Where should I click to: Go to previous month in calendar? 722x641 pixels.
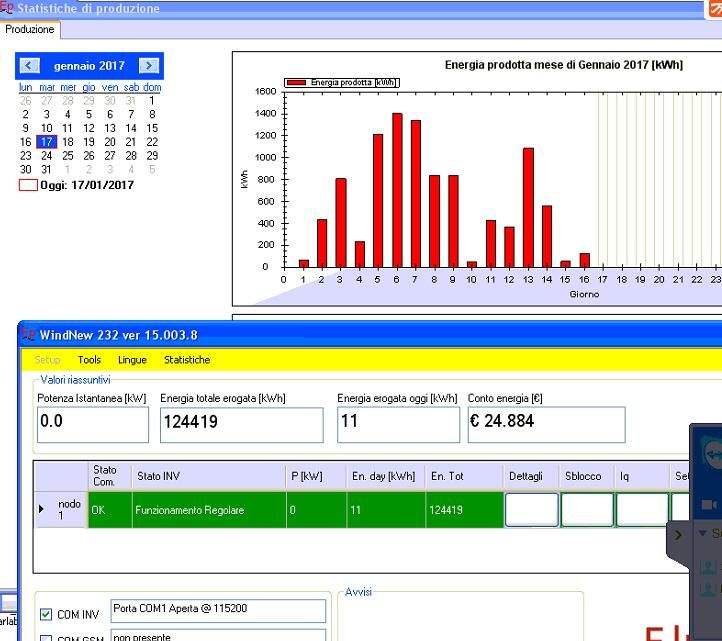coord(29,66)
